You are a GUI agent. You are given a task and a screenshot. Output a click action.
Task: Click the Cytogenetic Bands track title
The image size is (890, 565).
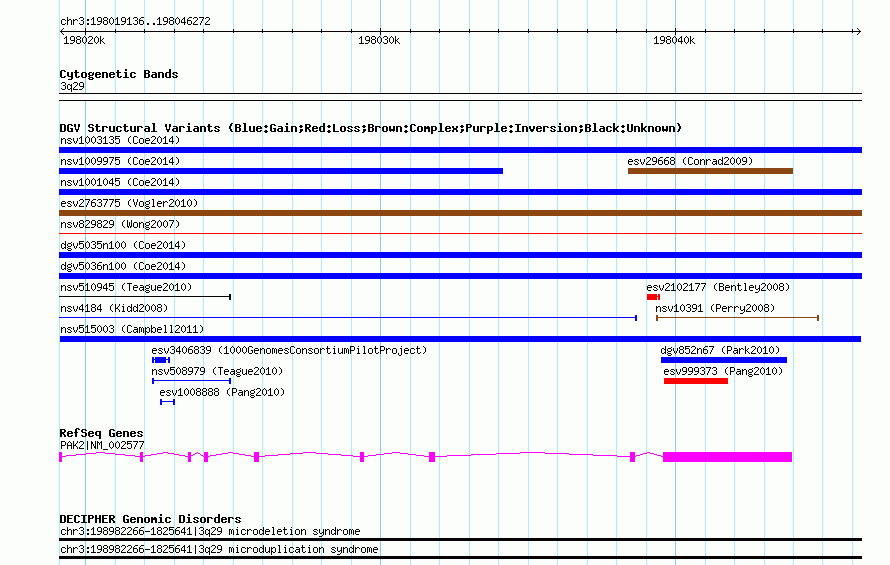point(119,74)
